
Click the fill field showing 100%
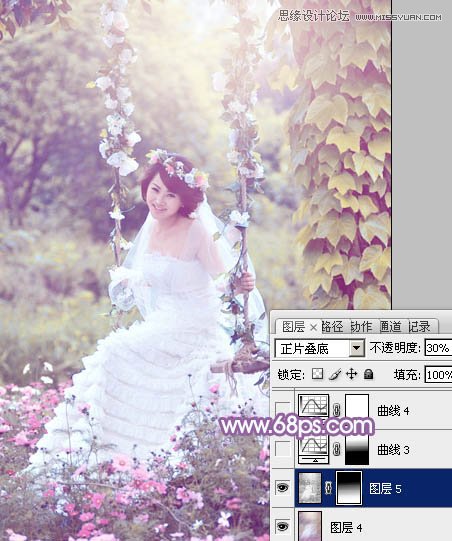coord(438,375)
